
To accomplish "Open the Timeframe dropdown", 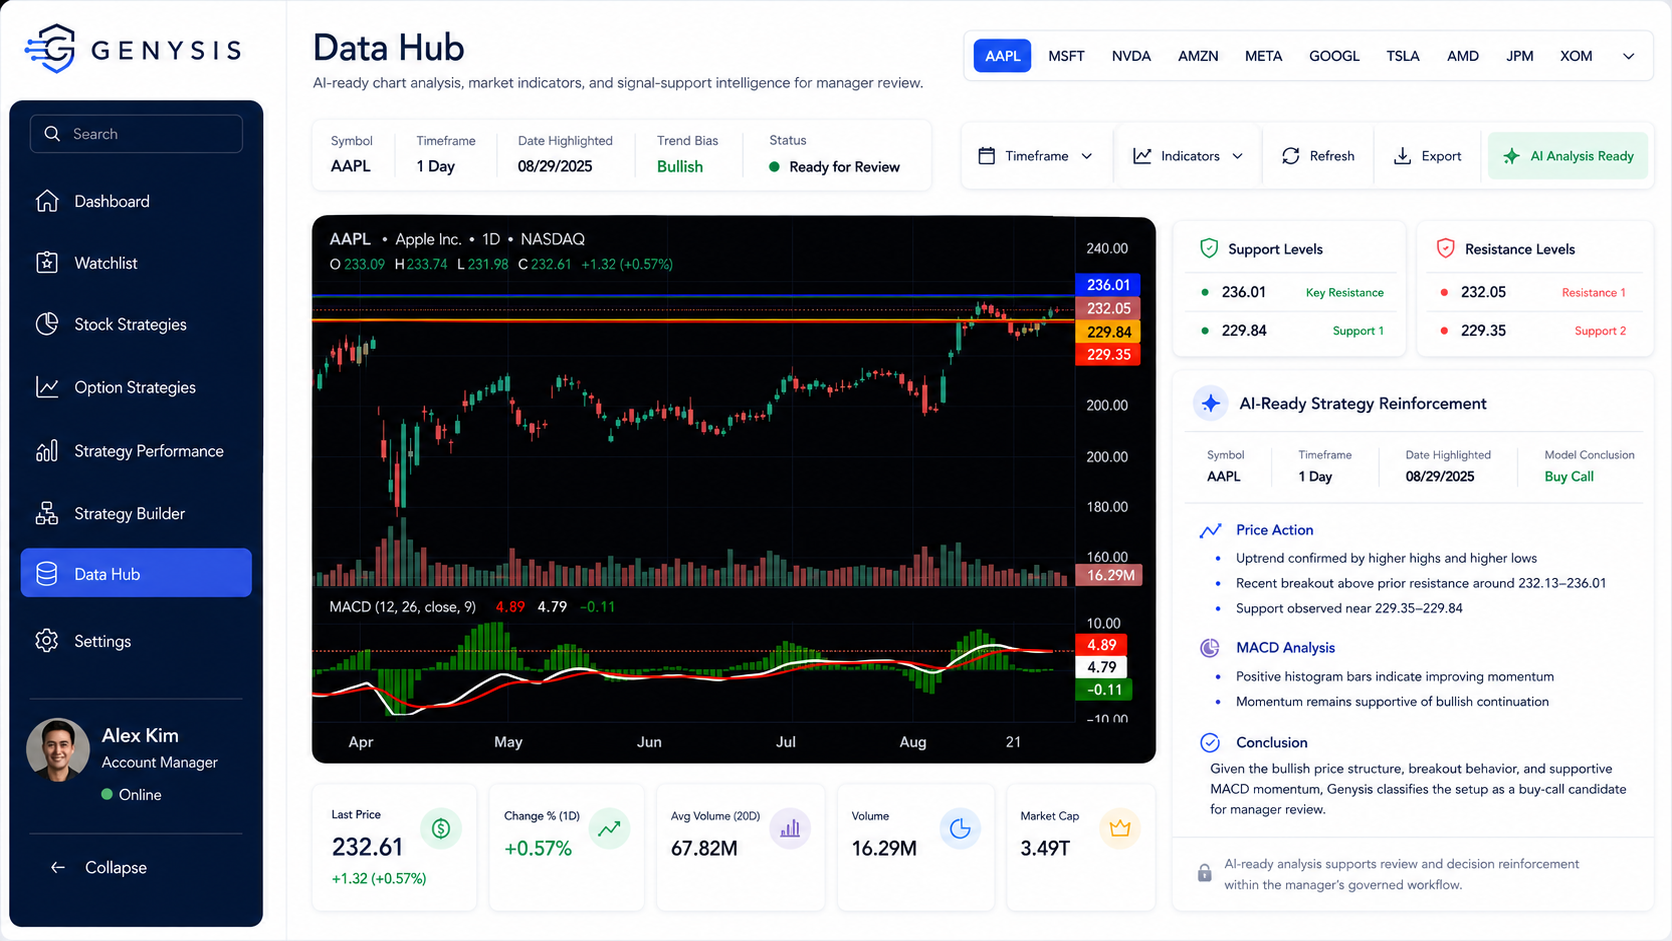I will click(x=1036, y=156).
